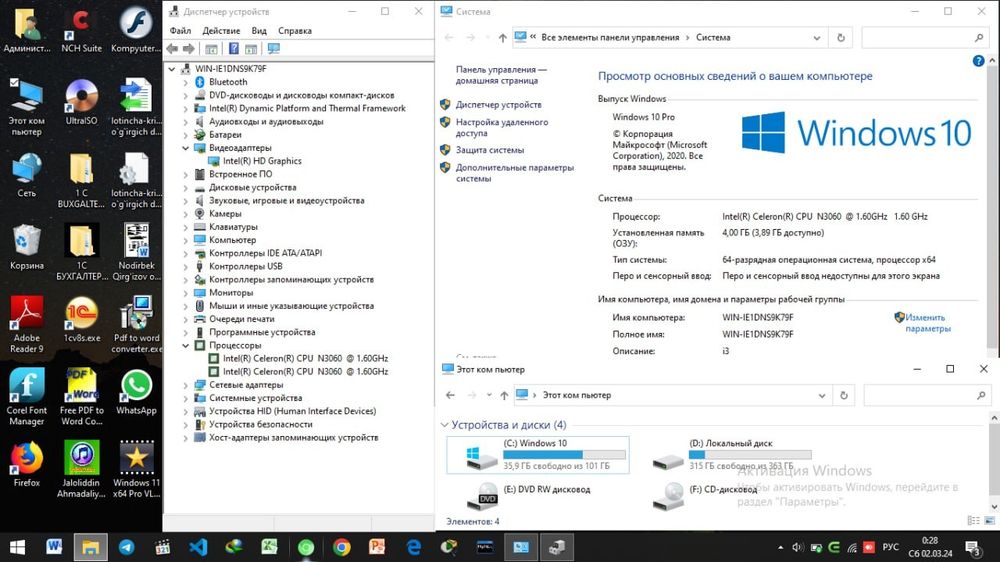Image resolution: width=1000 pixels, height=562 pixels.
Task: Select Corel Font Manager desktop icon
Action: pos(27,397)
